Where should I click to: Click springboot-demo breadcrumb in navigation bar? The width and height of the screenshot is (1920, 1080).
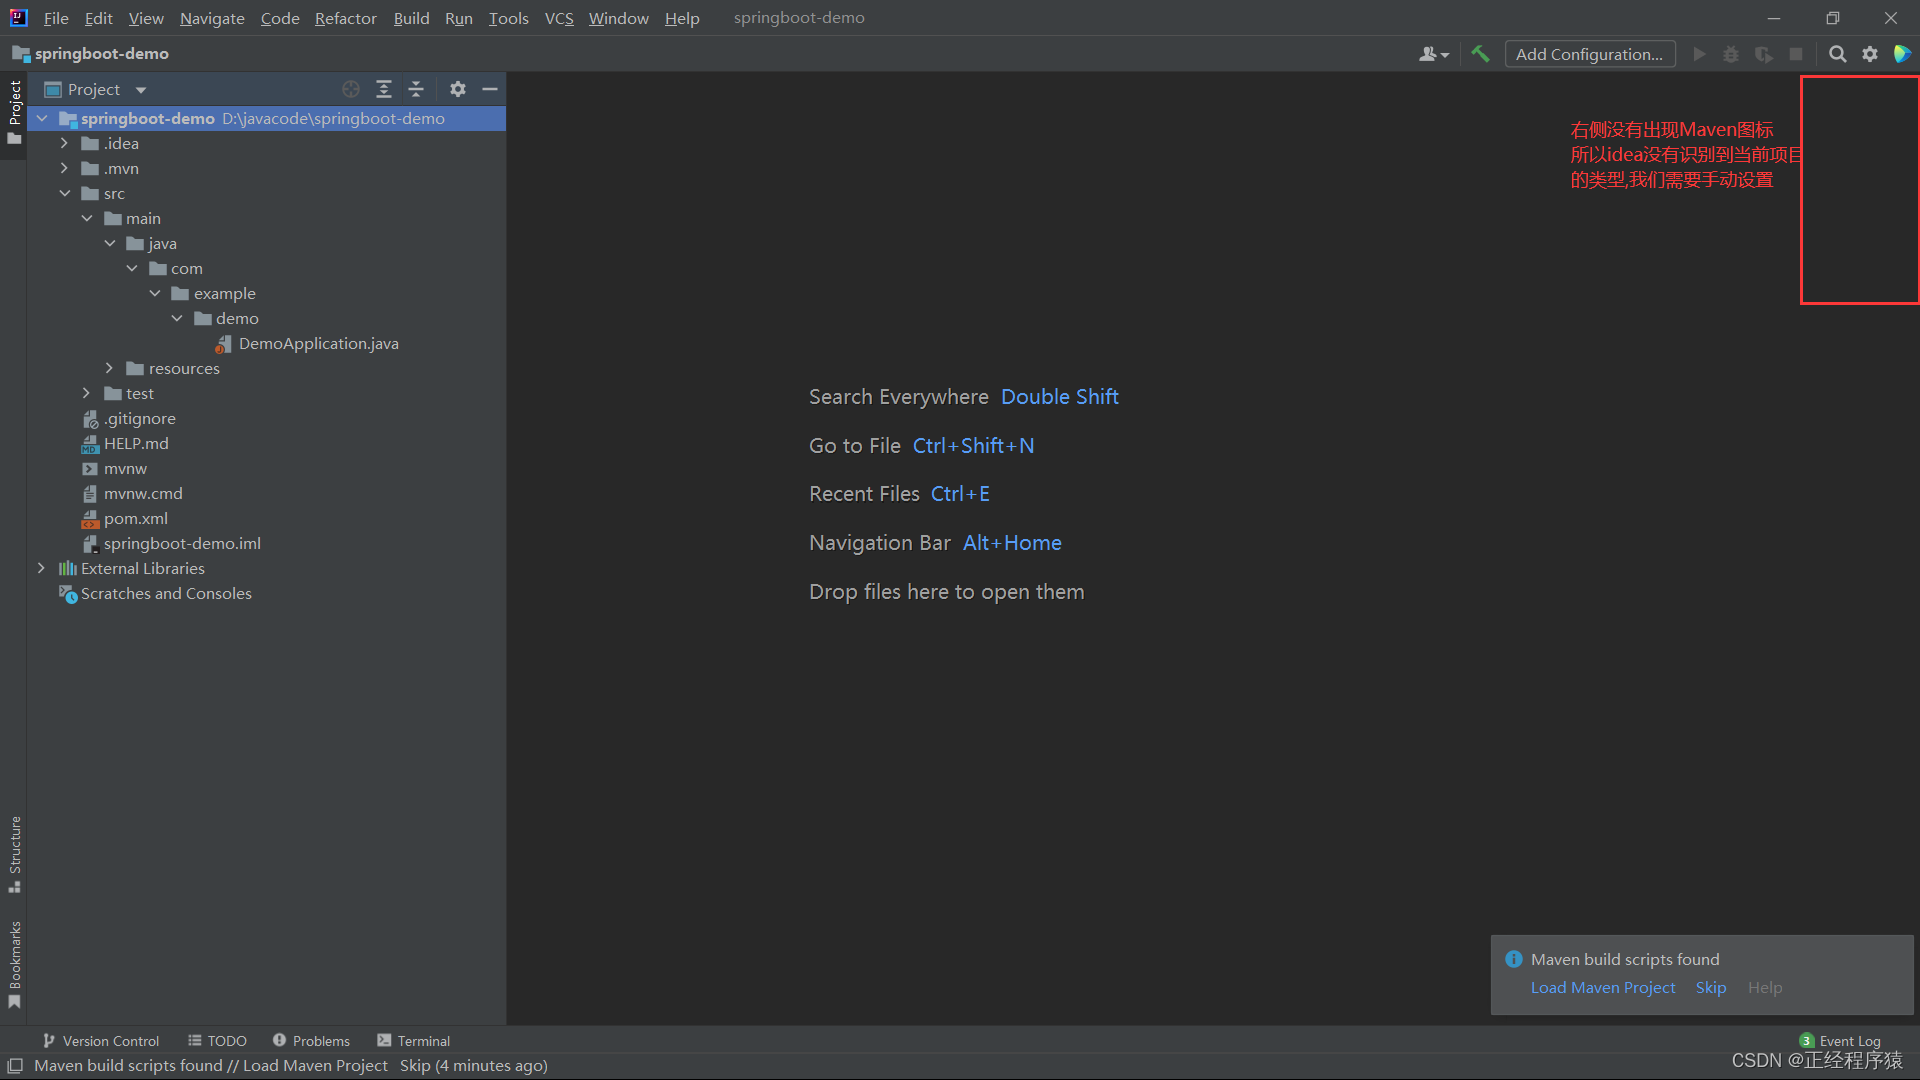(91, 54)
